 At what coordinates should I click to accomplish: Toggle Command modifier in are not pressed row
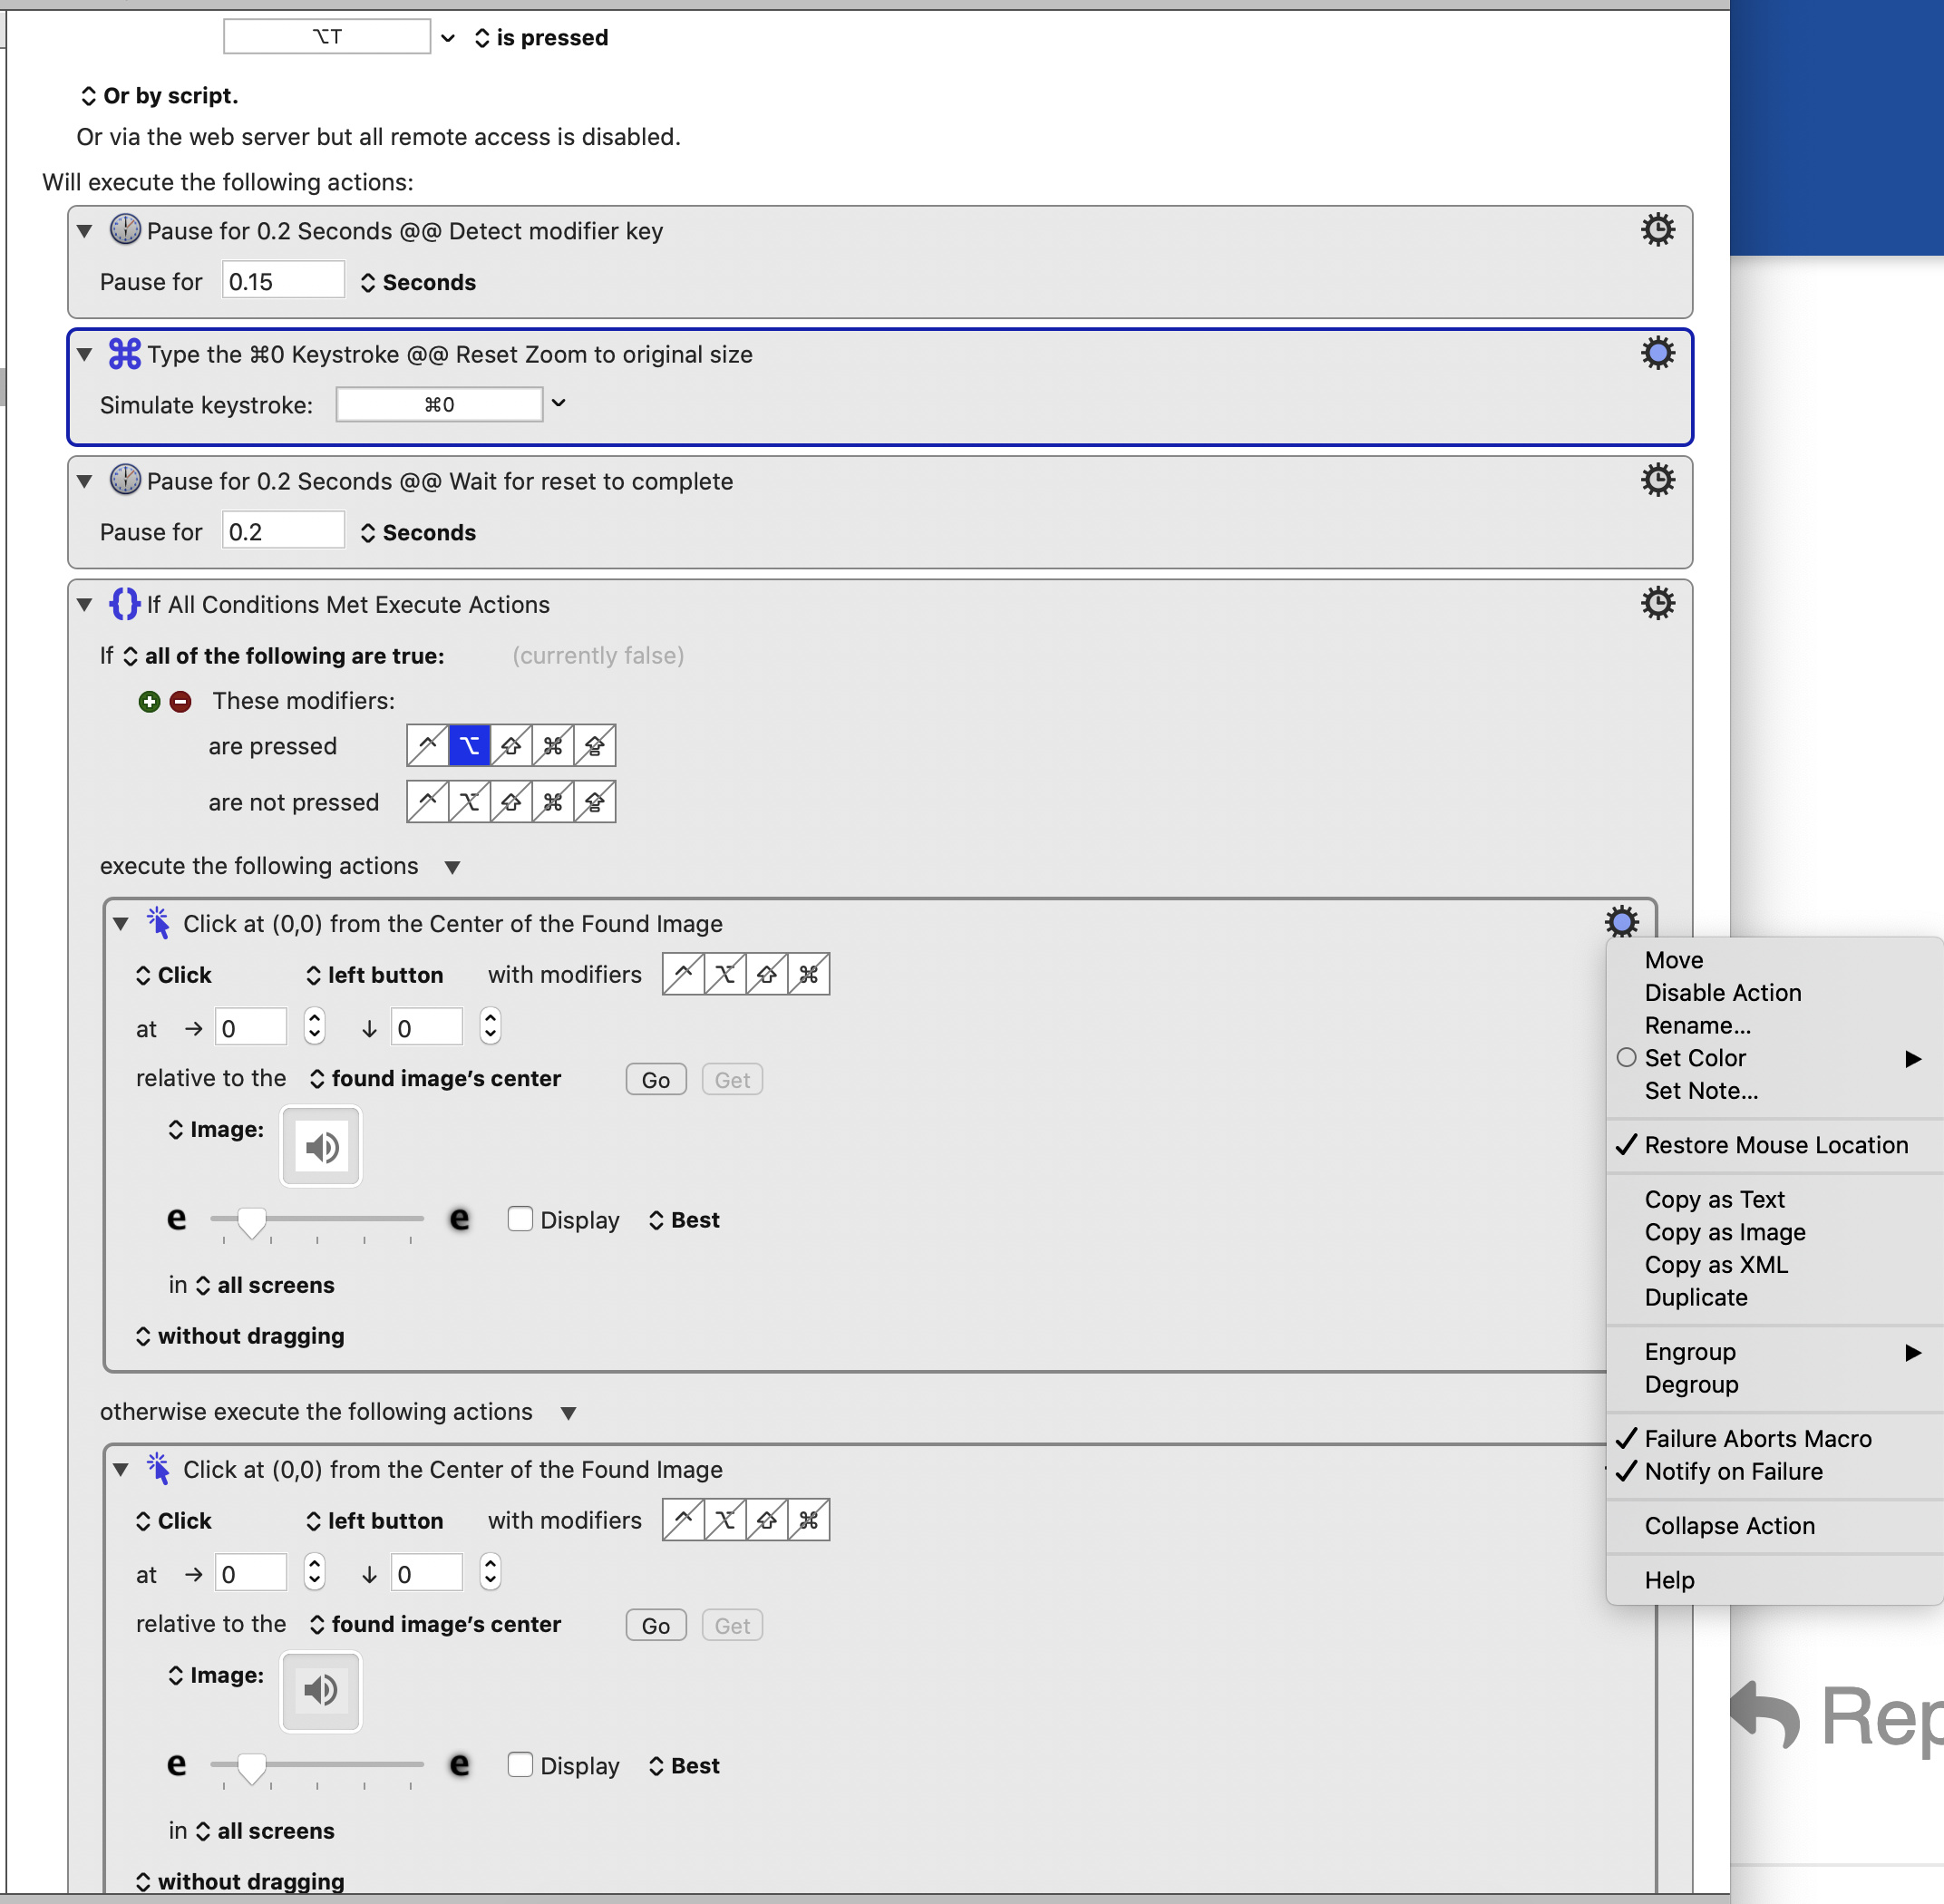[553, 802]
